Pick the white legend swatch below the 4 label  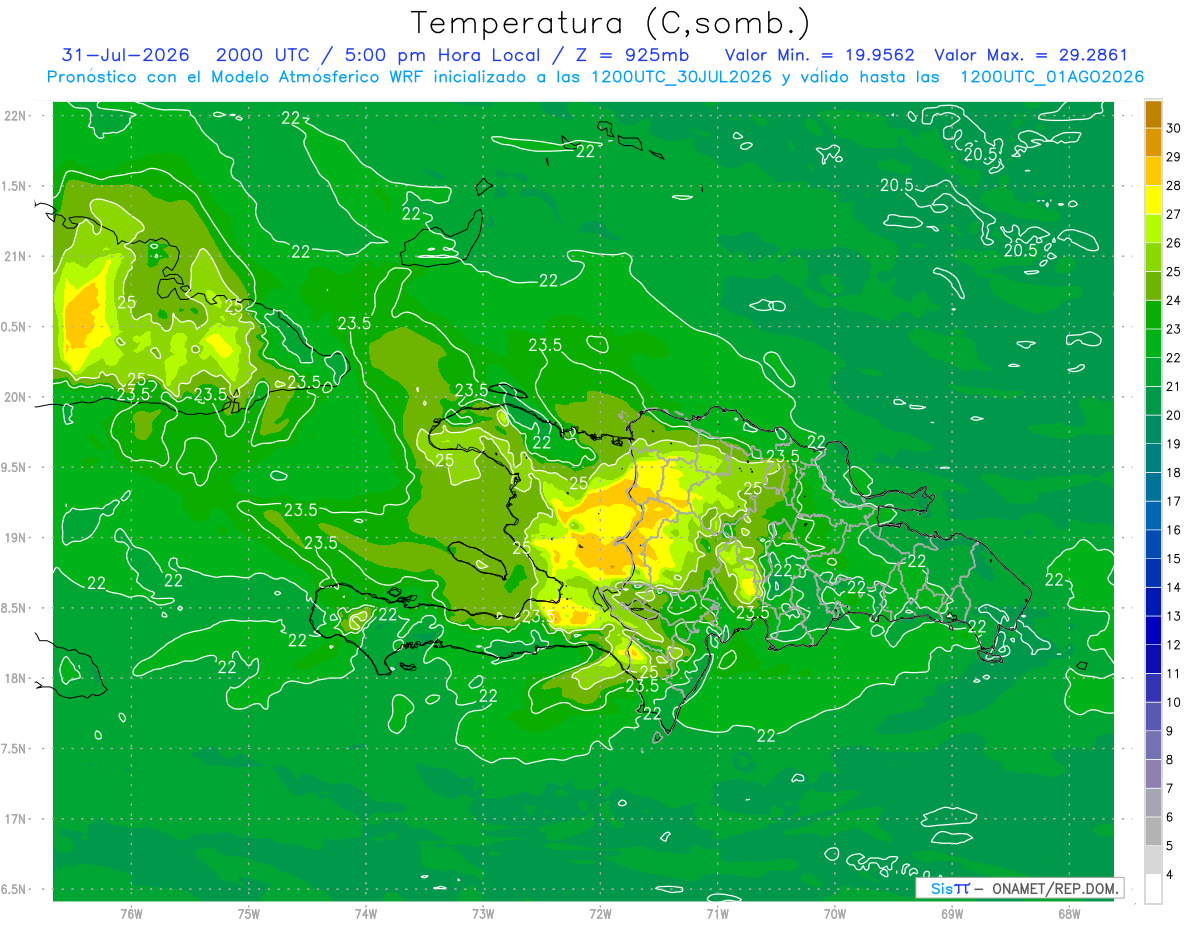1153,889
